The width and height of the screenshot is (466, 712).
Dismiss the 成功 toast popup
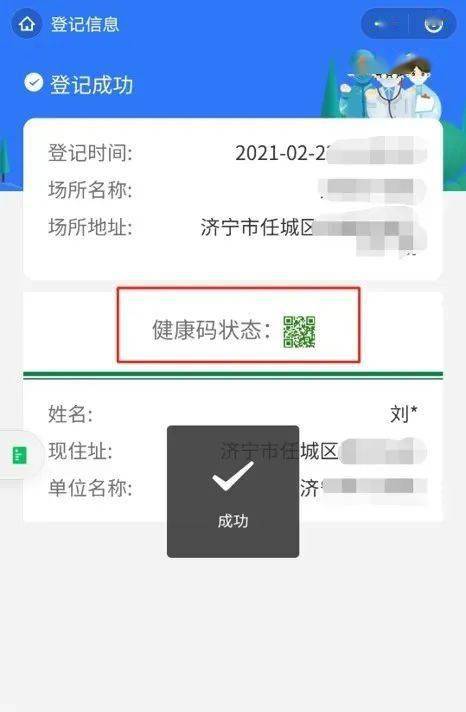tap(233, 491)
